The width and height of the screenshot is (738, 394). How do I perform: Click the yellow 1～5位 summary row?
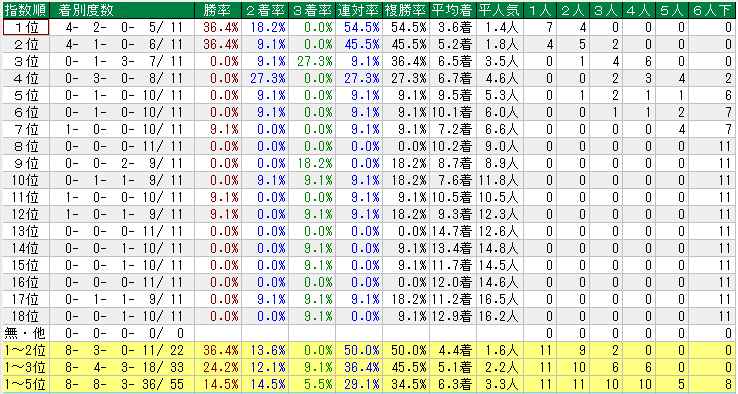[x=369, y=384]
